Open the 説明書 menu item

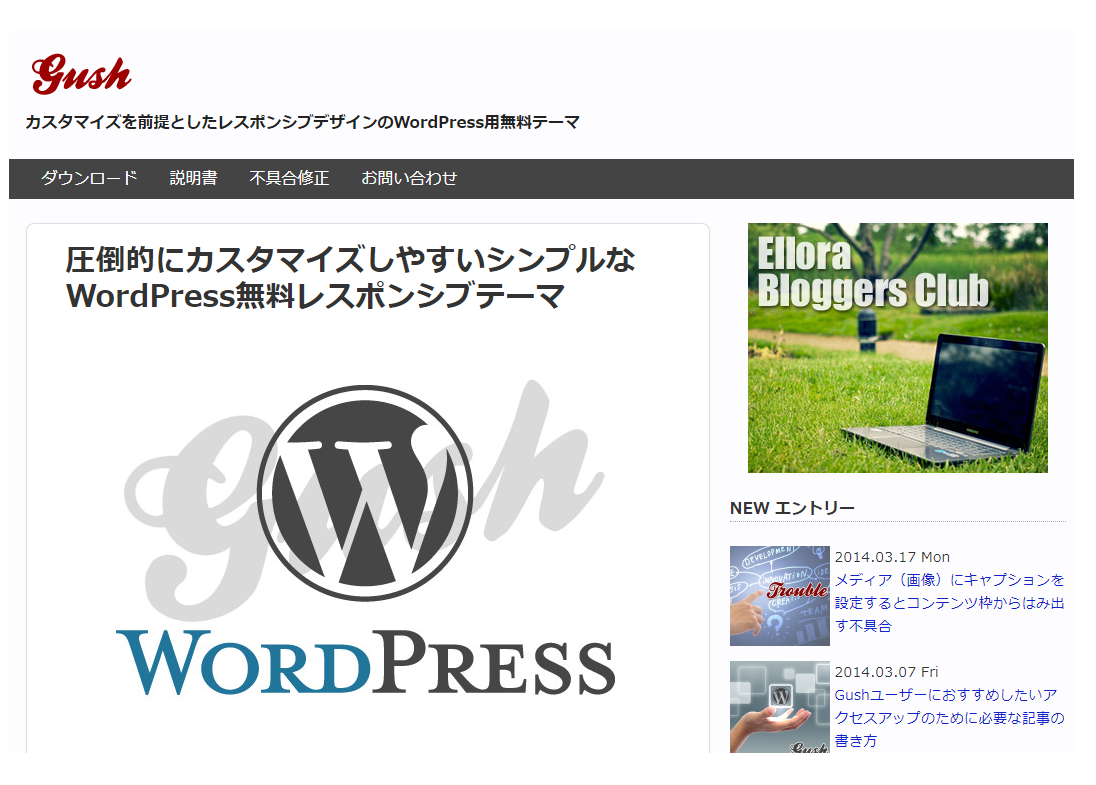(193, 178)
